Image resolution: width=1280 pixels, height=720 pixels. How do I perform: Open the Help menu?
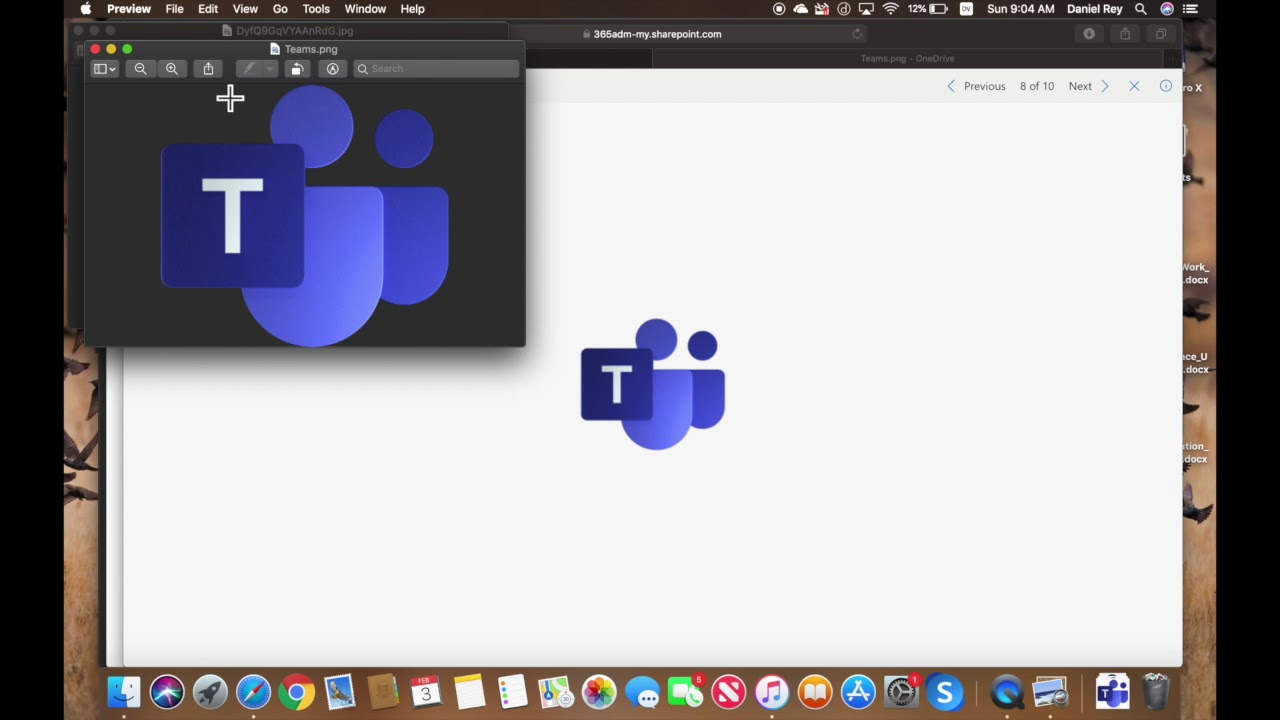tap(412, 9)
